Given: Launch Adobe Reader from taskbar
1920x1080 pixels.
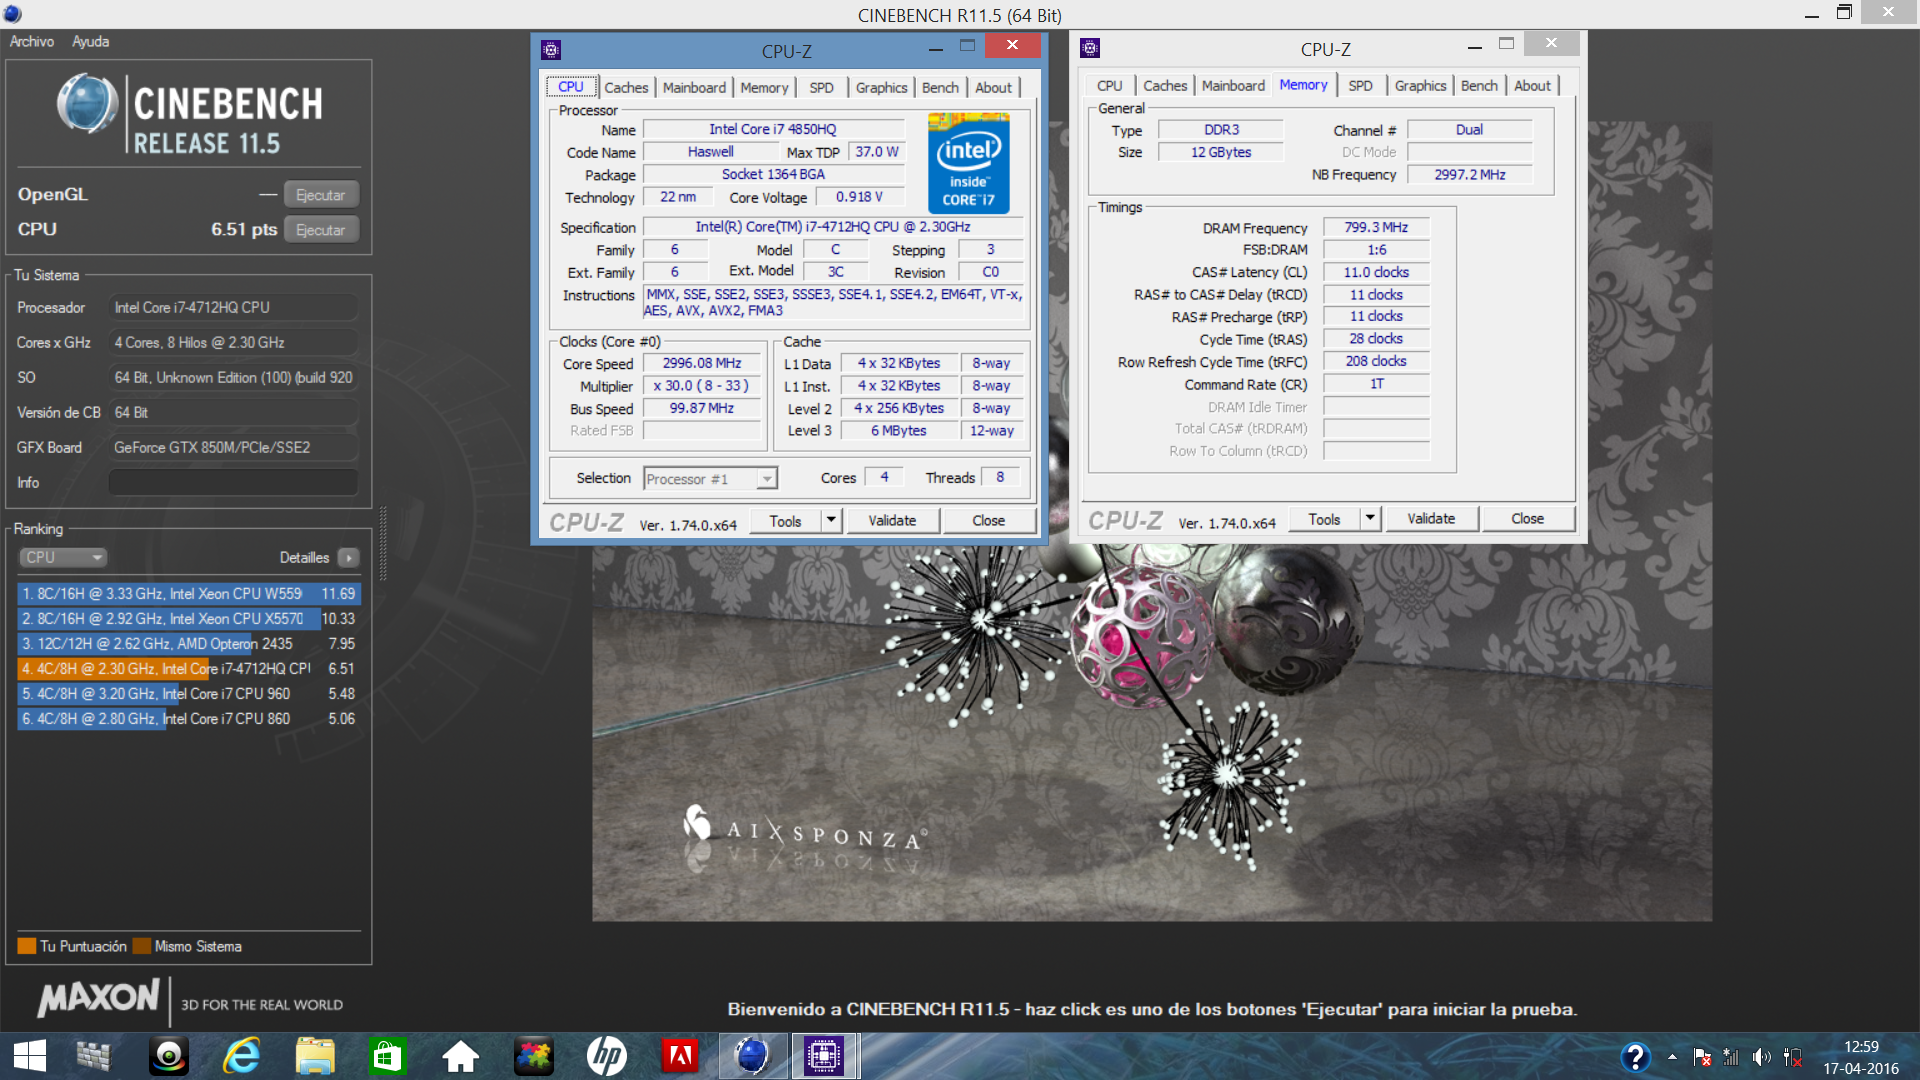Looking at the screenshot, I should [679, 1056].
